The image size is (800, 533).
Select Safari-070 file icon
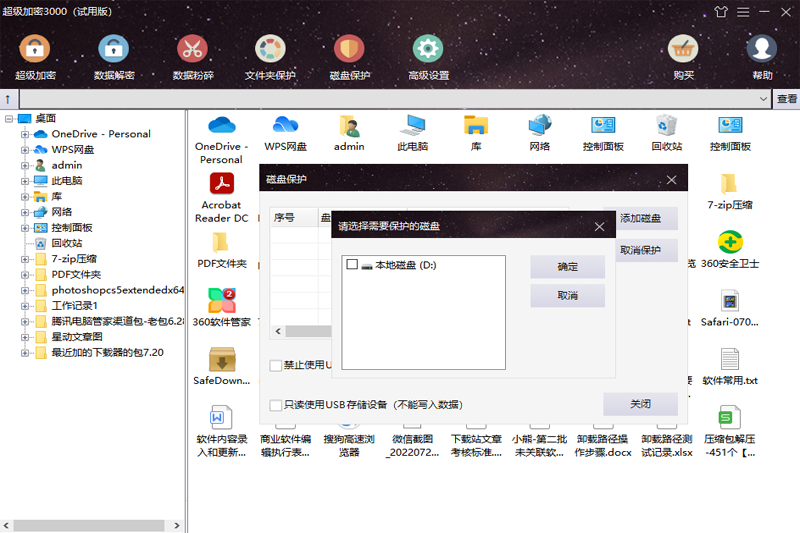pyautogui.click(x=730, y=308)
